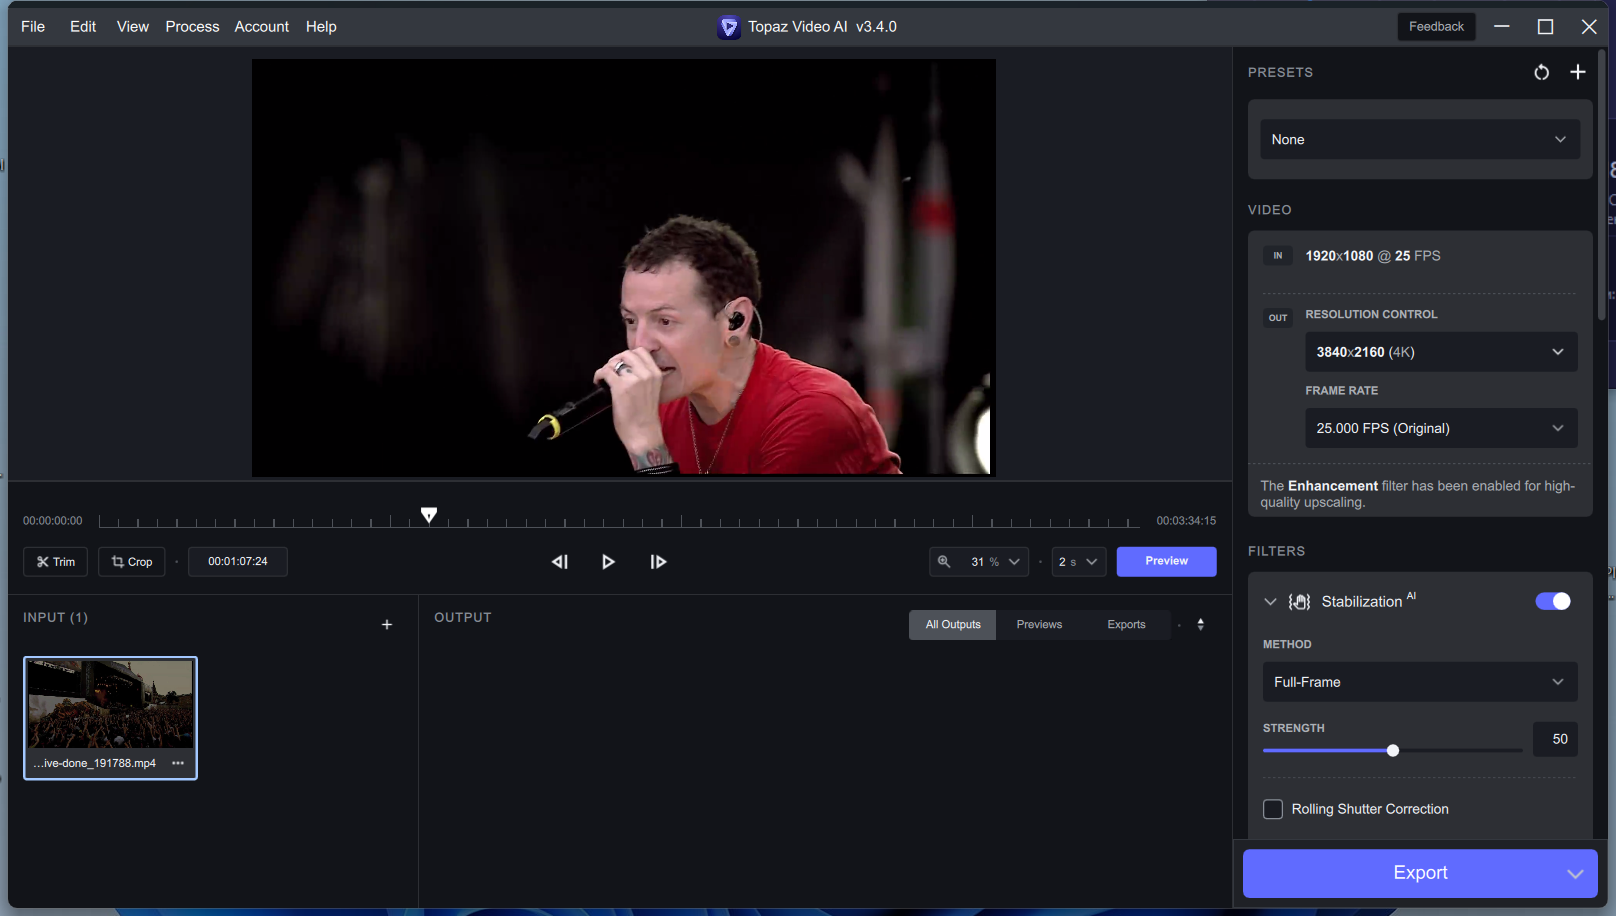Viewport: 1616px width, 916px height.
Task: Switch to the Exports tab
Action: pos(1126,625)
